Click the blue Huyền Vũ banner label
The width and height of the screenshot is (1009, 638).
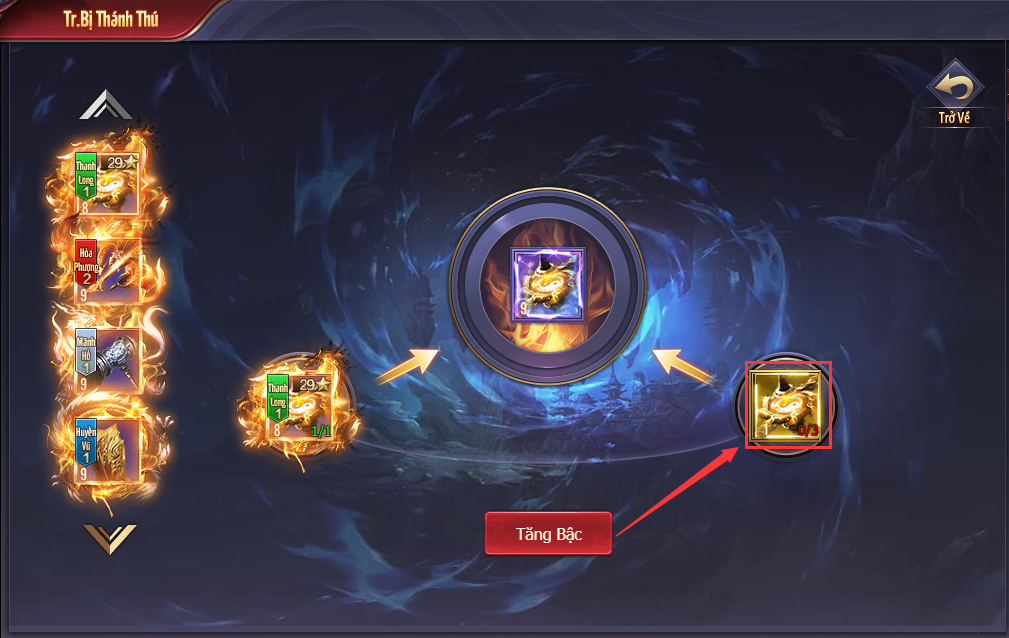click(86, 442)
